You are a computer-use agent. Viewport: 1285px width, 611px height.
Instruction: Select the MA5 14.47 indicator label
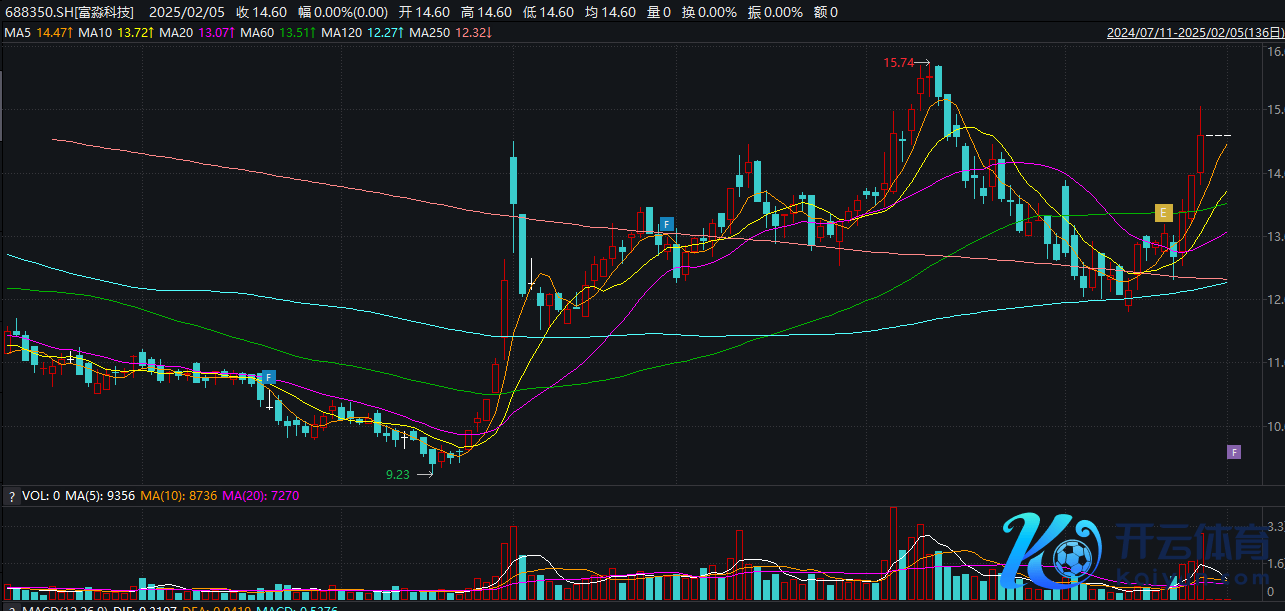point(39,33)
